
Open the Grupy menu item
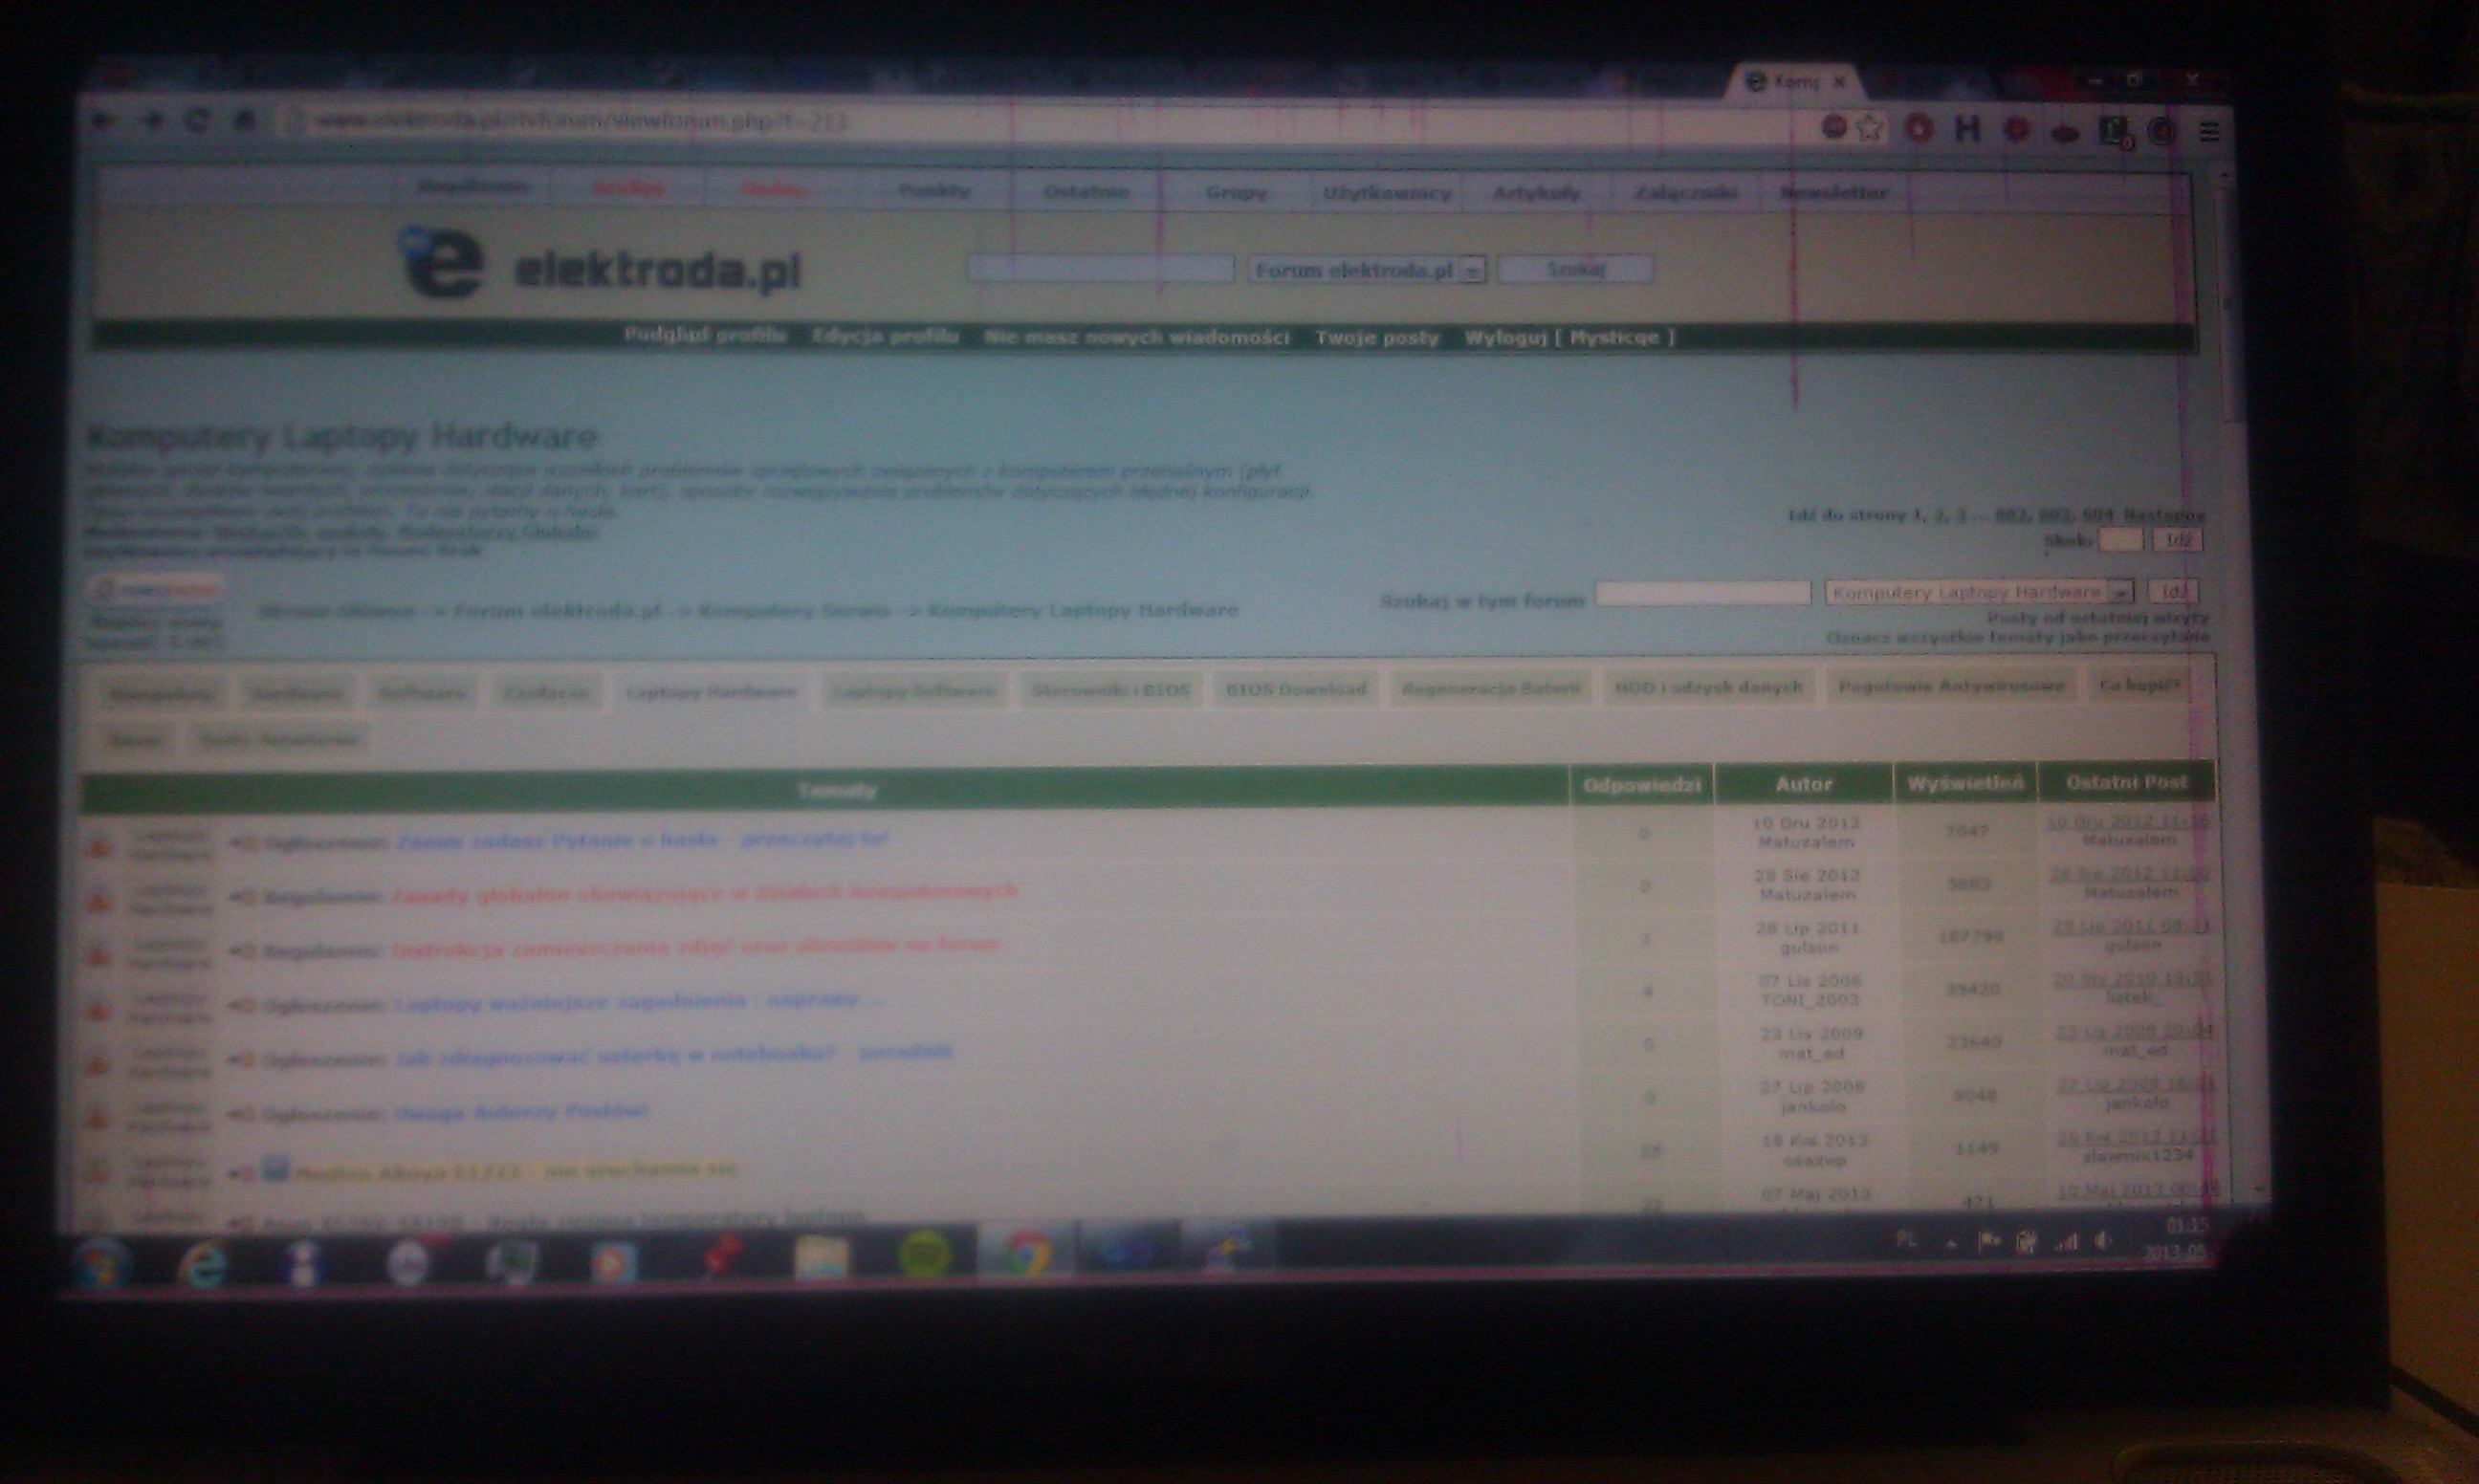coord(1236,192)
